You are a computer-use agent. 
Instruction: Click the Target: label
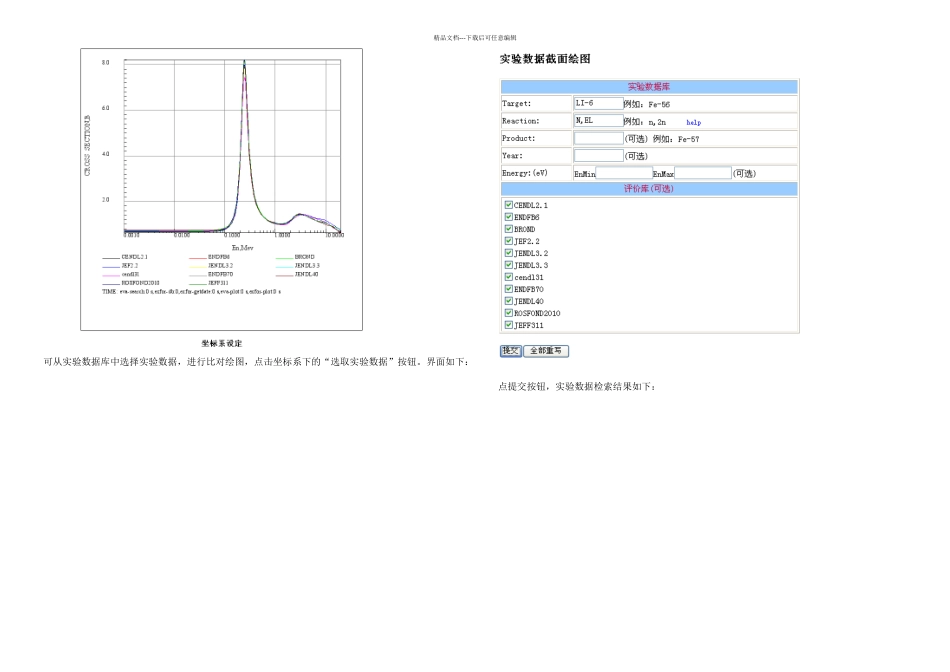point(516,104)
